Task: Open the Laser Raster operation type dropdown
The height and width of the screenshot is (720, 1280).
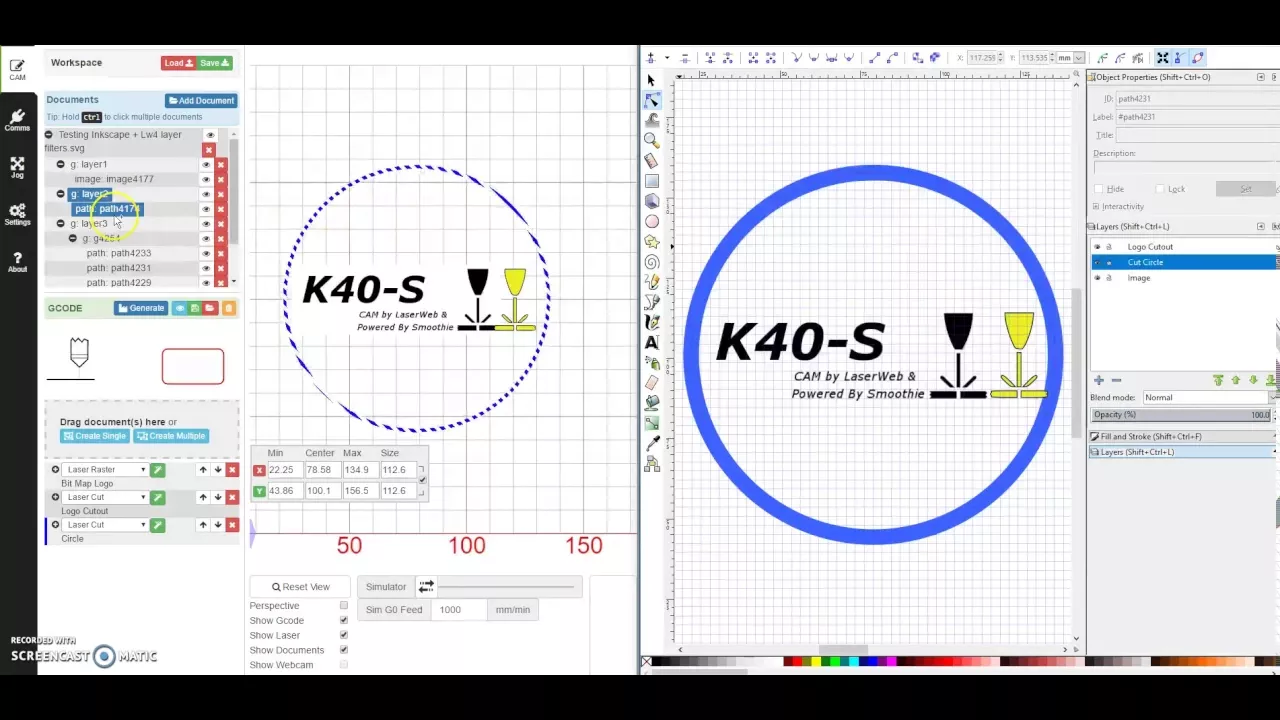Action: click(105, 470)
